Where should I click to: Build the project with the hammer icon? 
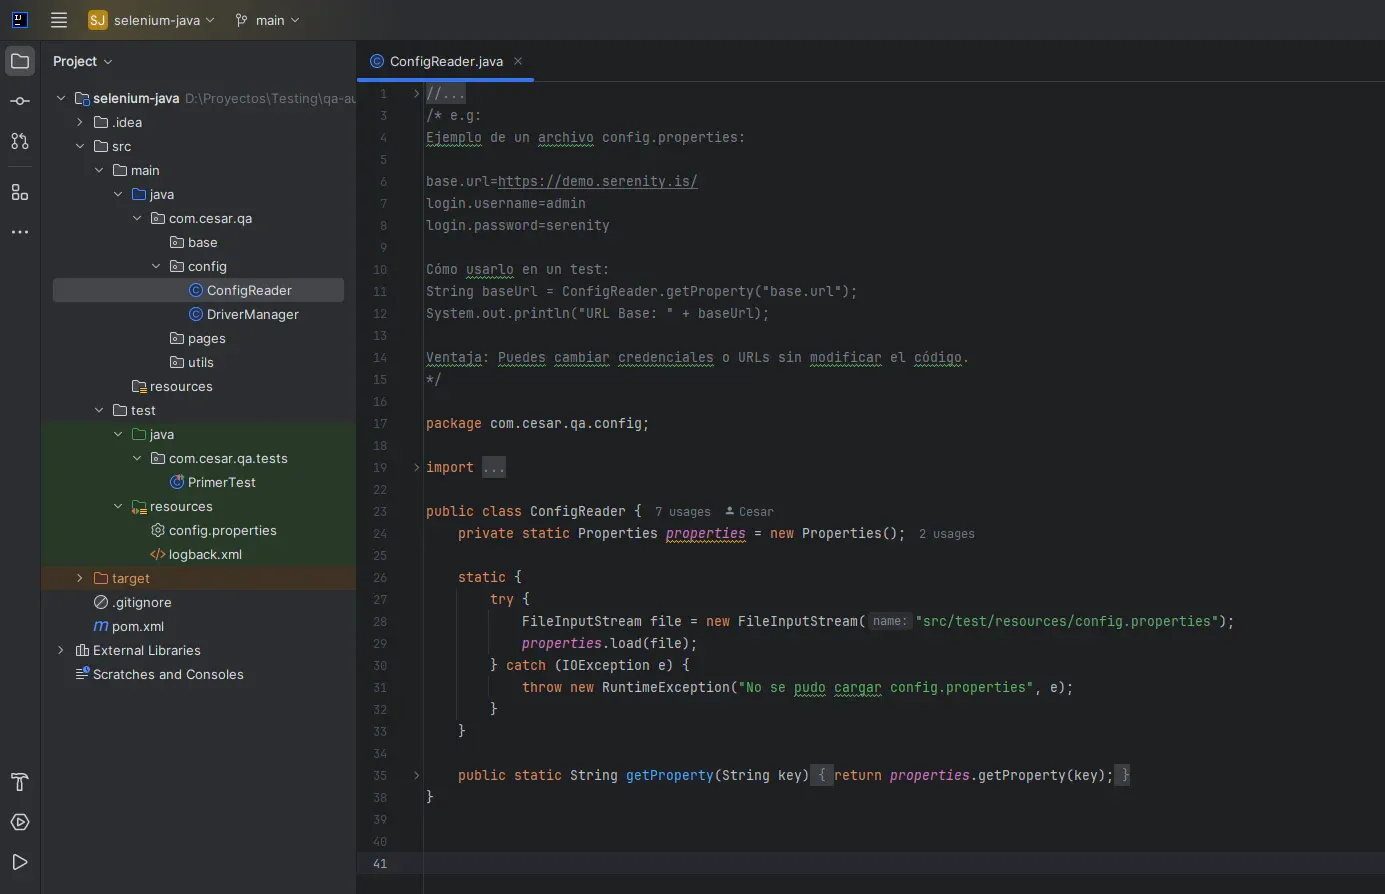pos(20,783)
